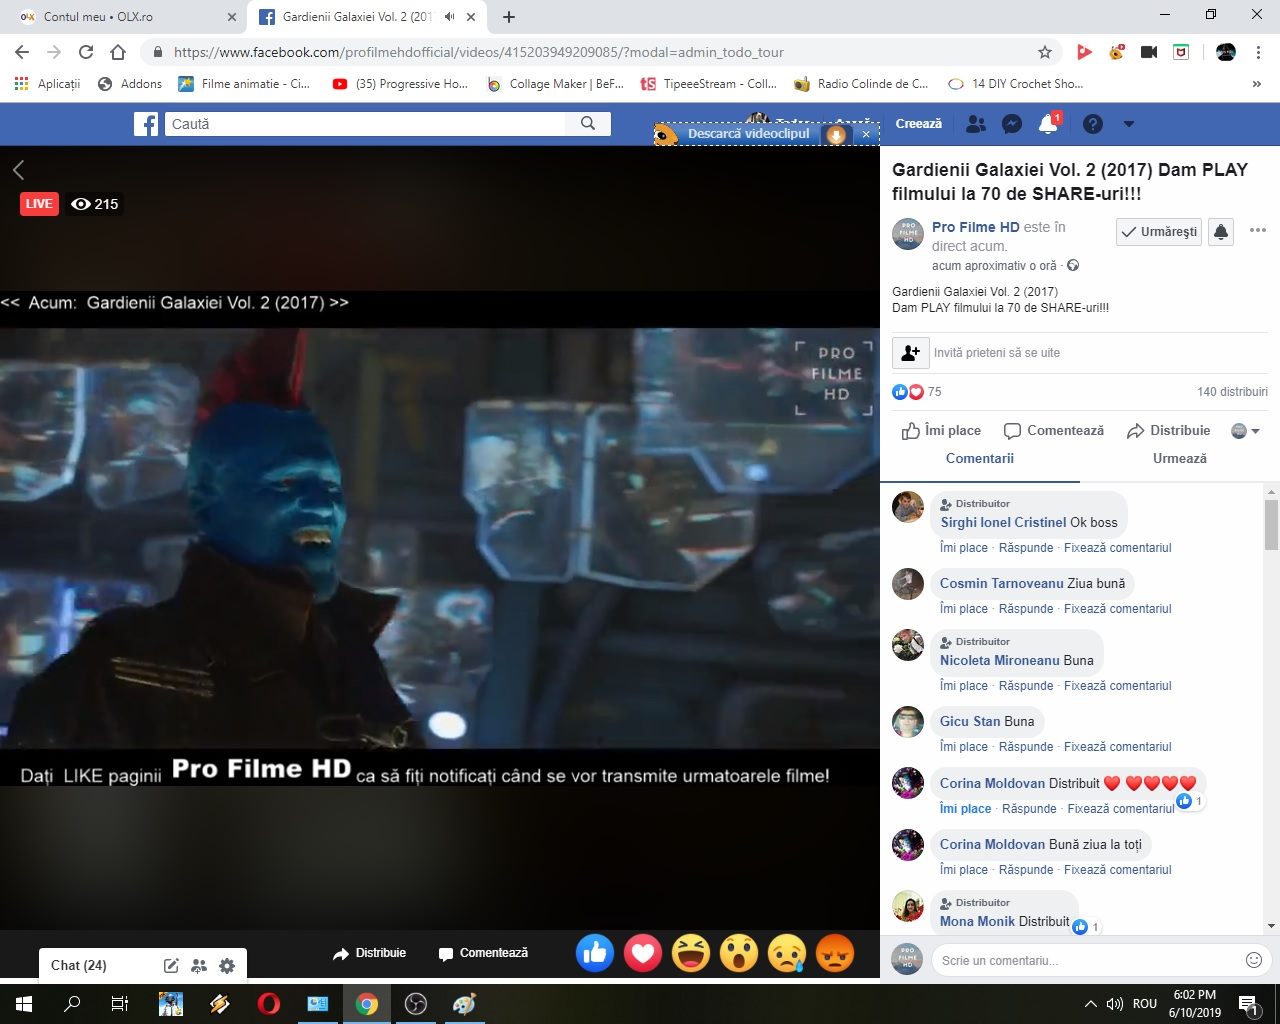Click the Facebook logo icon
Viewport: 1280px width, 1024px height.
146,124
